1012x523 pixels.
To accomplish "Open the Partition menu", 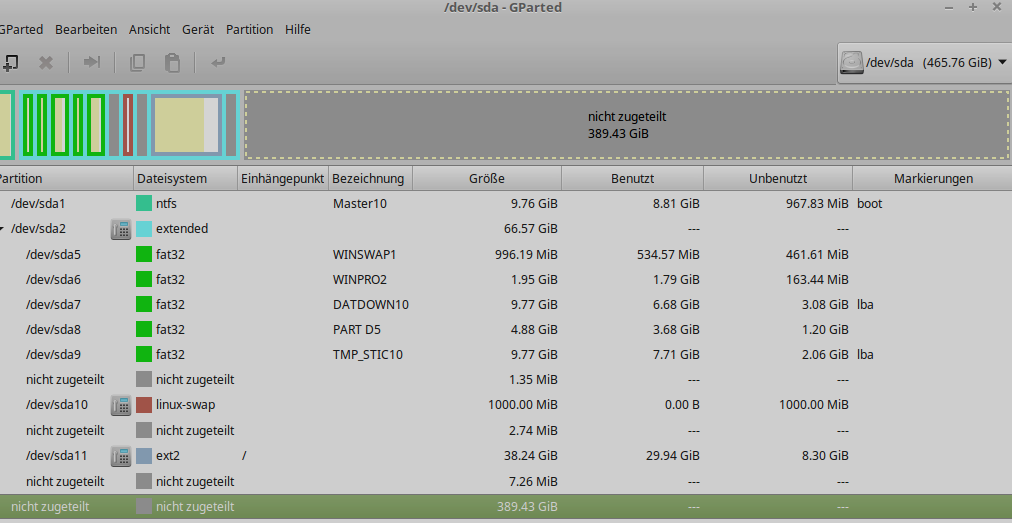I will tap(249, 30).
